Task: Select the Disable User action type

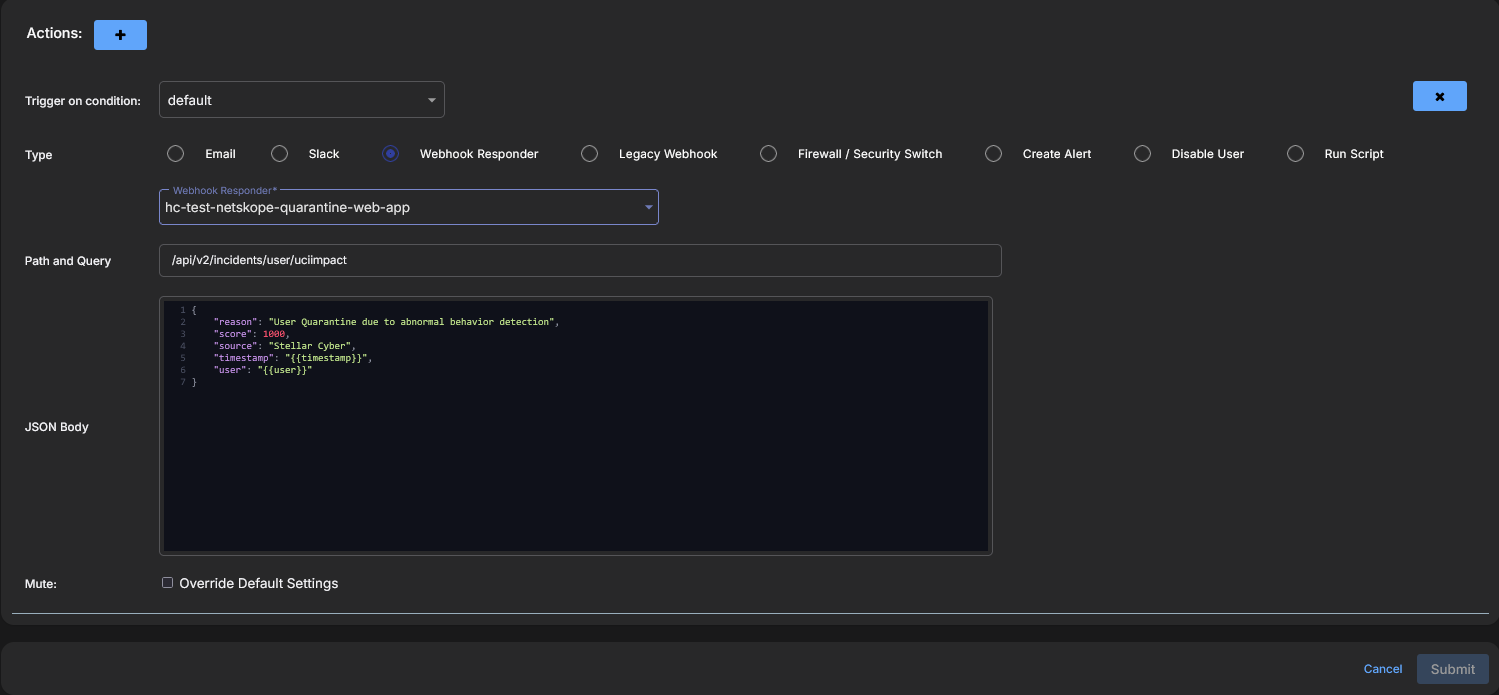Action: (1142, 154)
